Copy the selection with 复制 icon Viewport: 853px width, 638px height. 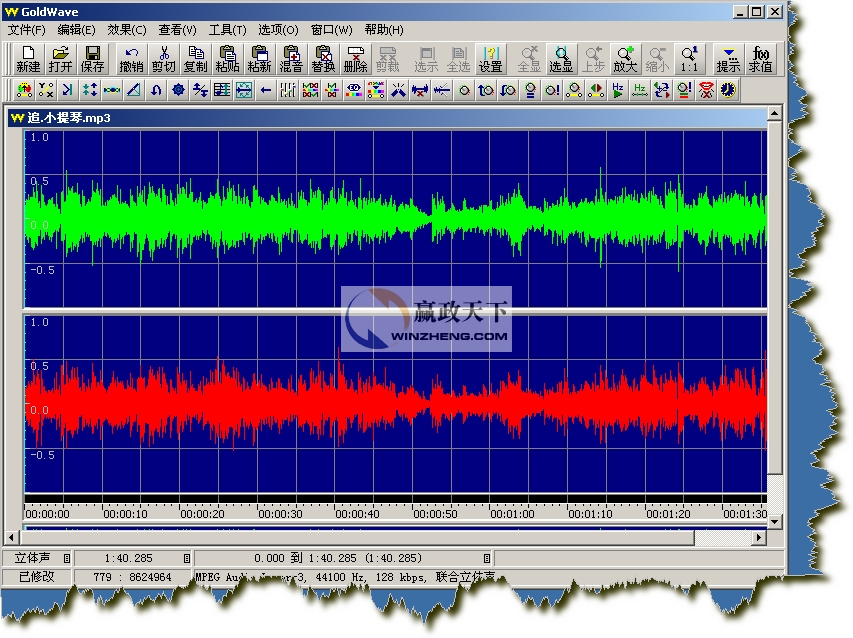(196, 59)
